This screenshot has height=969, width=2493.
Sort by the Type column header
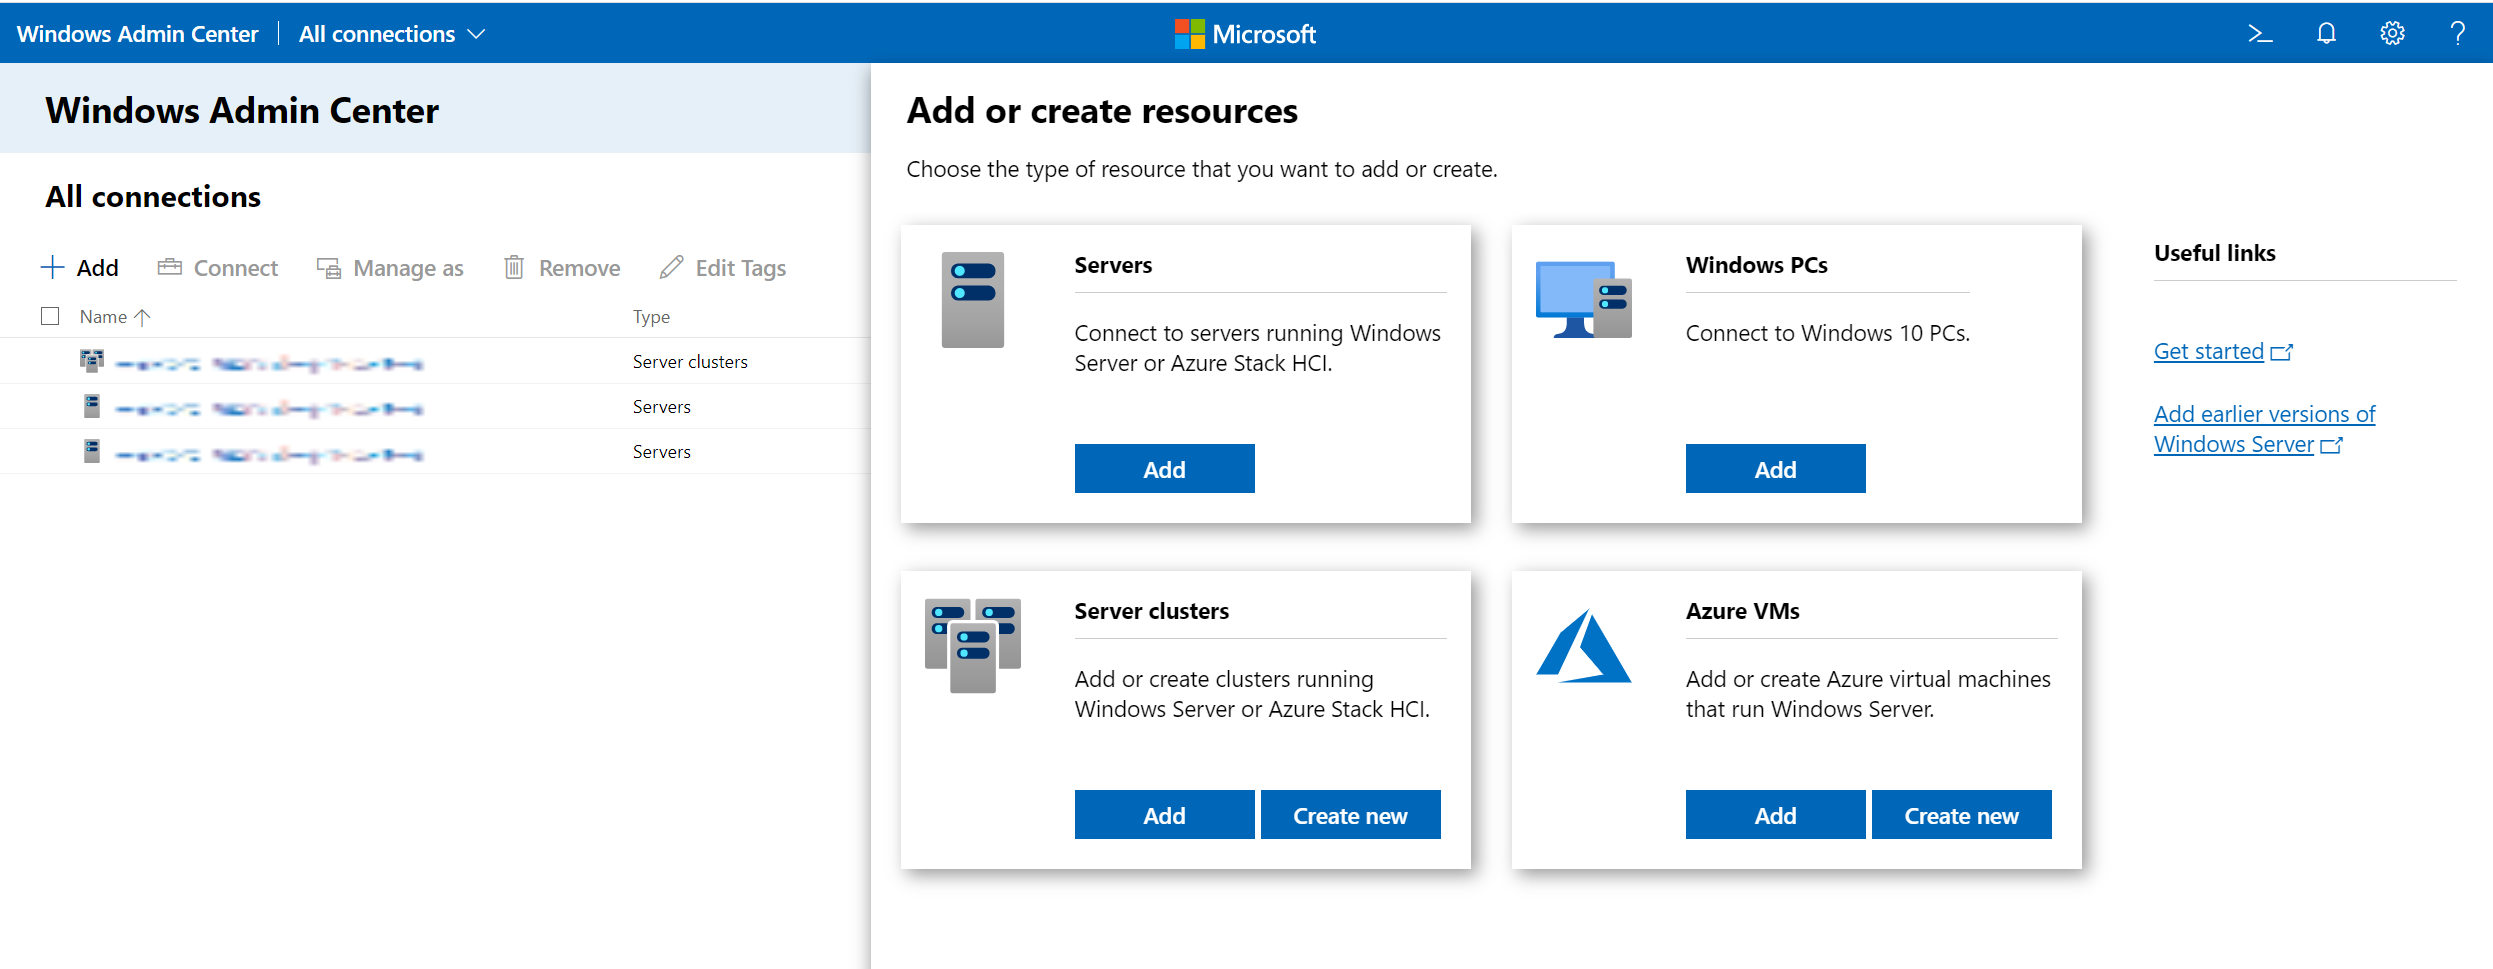point(651,316)
